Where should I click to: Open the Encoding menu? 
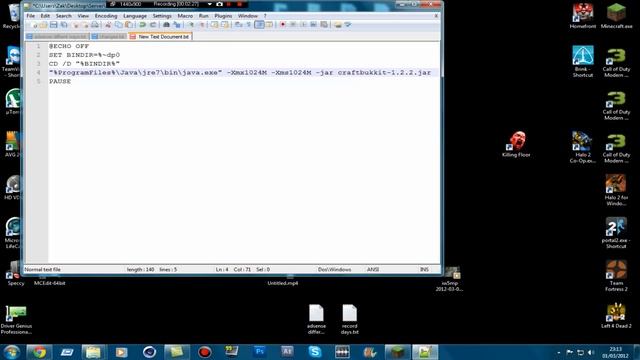pyautogui.click(x=106, y=16)
